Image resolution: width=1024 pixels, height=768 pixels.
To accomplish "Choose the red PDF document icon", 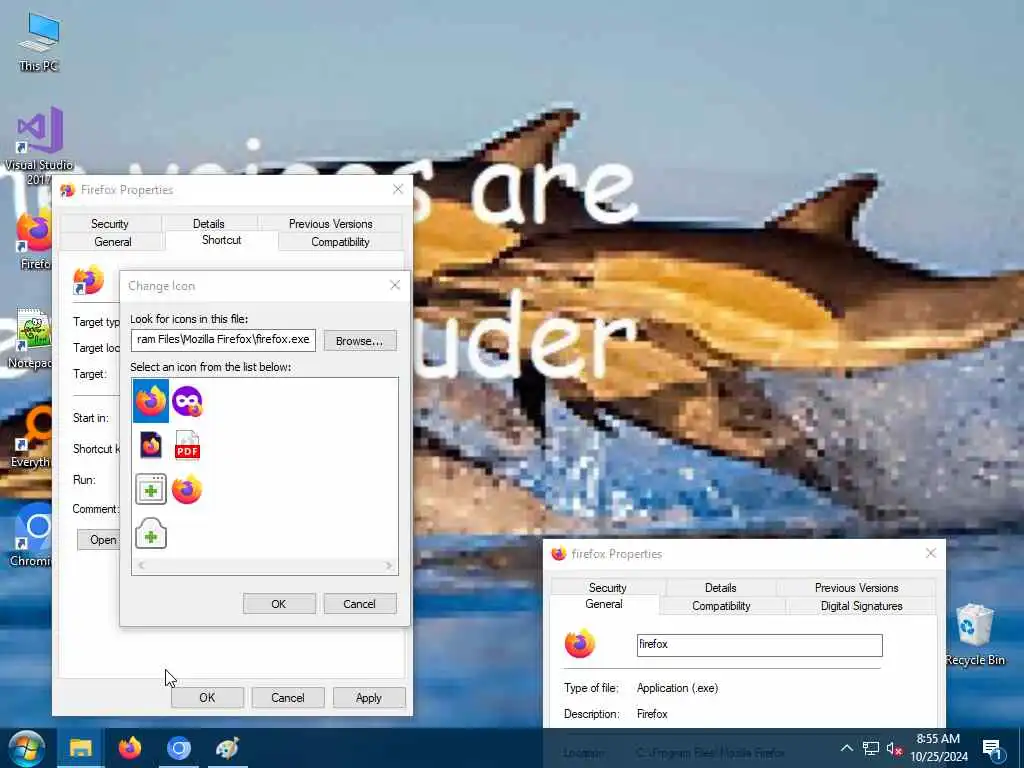I will 187,445.
